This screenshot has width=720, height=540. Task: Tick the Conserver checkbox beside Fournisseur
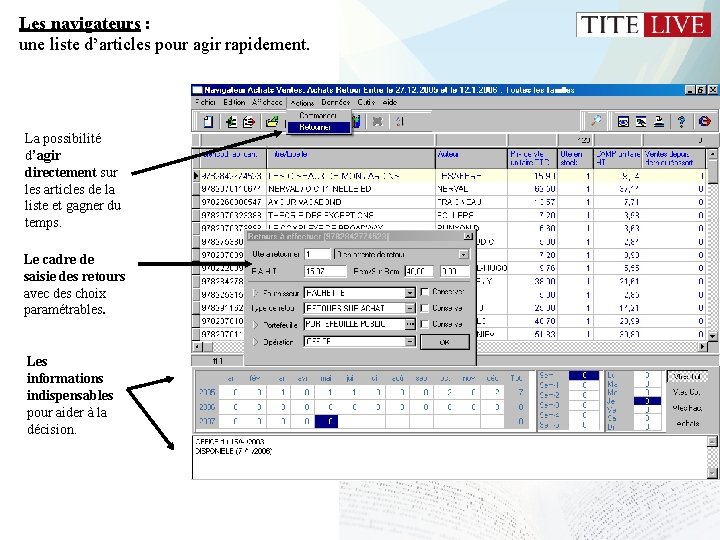click(x=424, y=292)
